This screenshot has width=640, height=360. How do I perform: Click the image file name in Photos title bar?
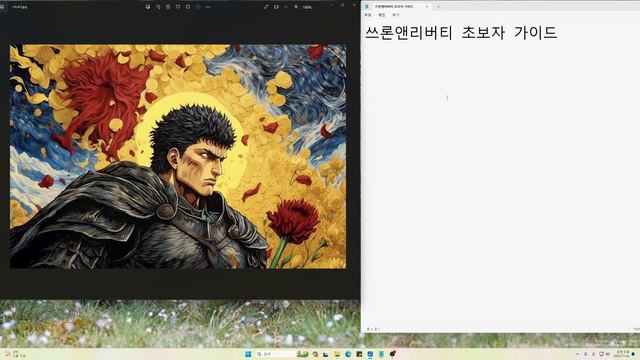click(x=20, y=7)
